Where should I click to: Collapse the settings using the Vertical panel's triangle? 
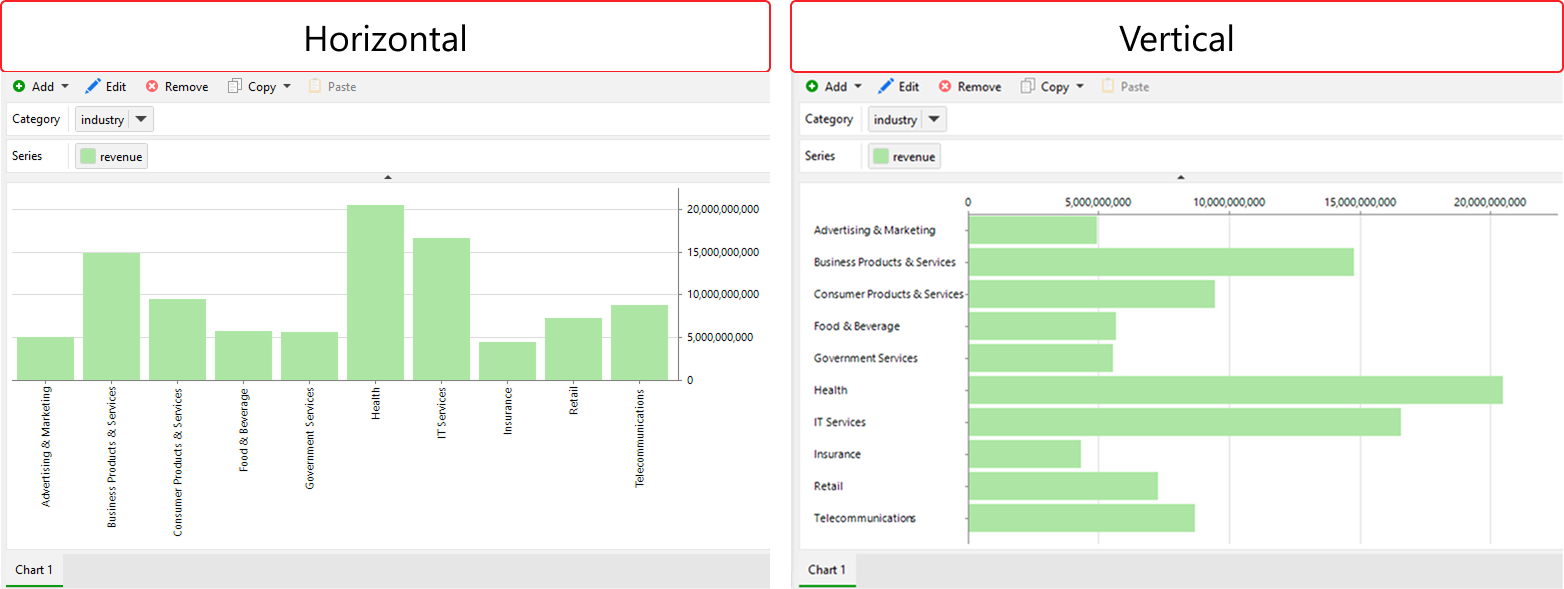[x=1181, y=177]
